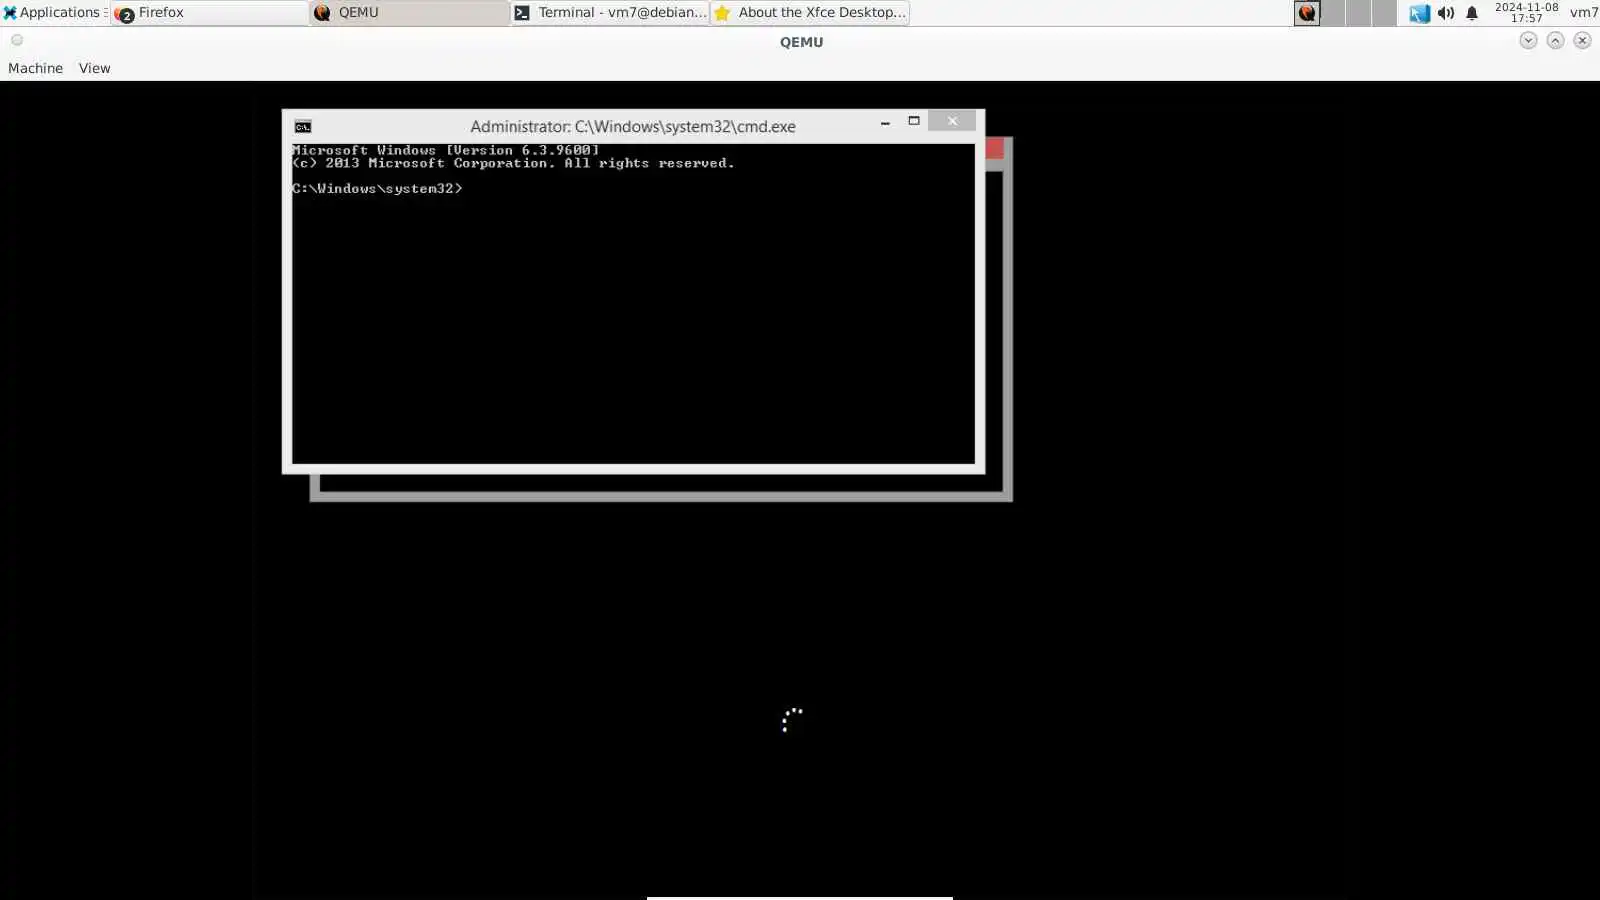
Task: Close the Administrator cmd.exe window
Action: tap(952, 121)
